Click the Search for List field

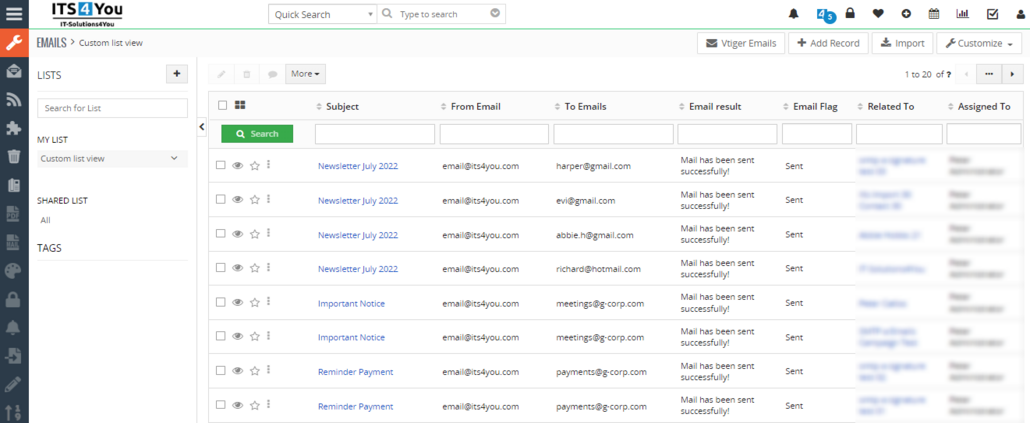[112, 108]
